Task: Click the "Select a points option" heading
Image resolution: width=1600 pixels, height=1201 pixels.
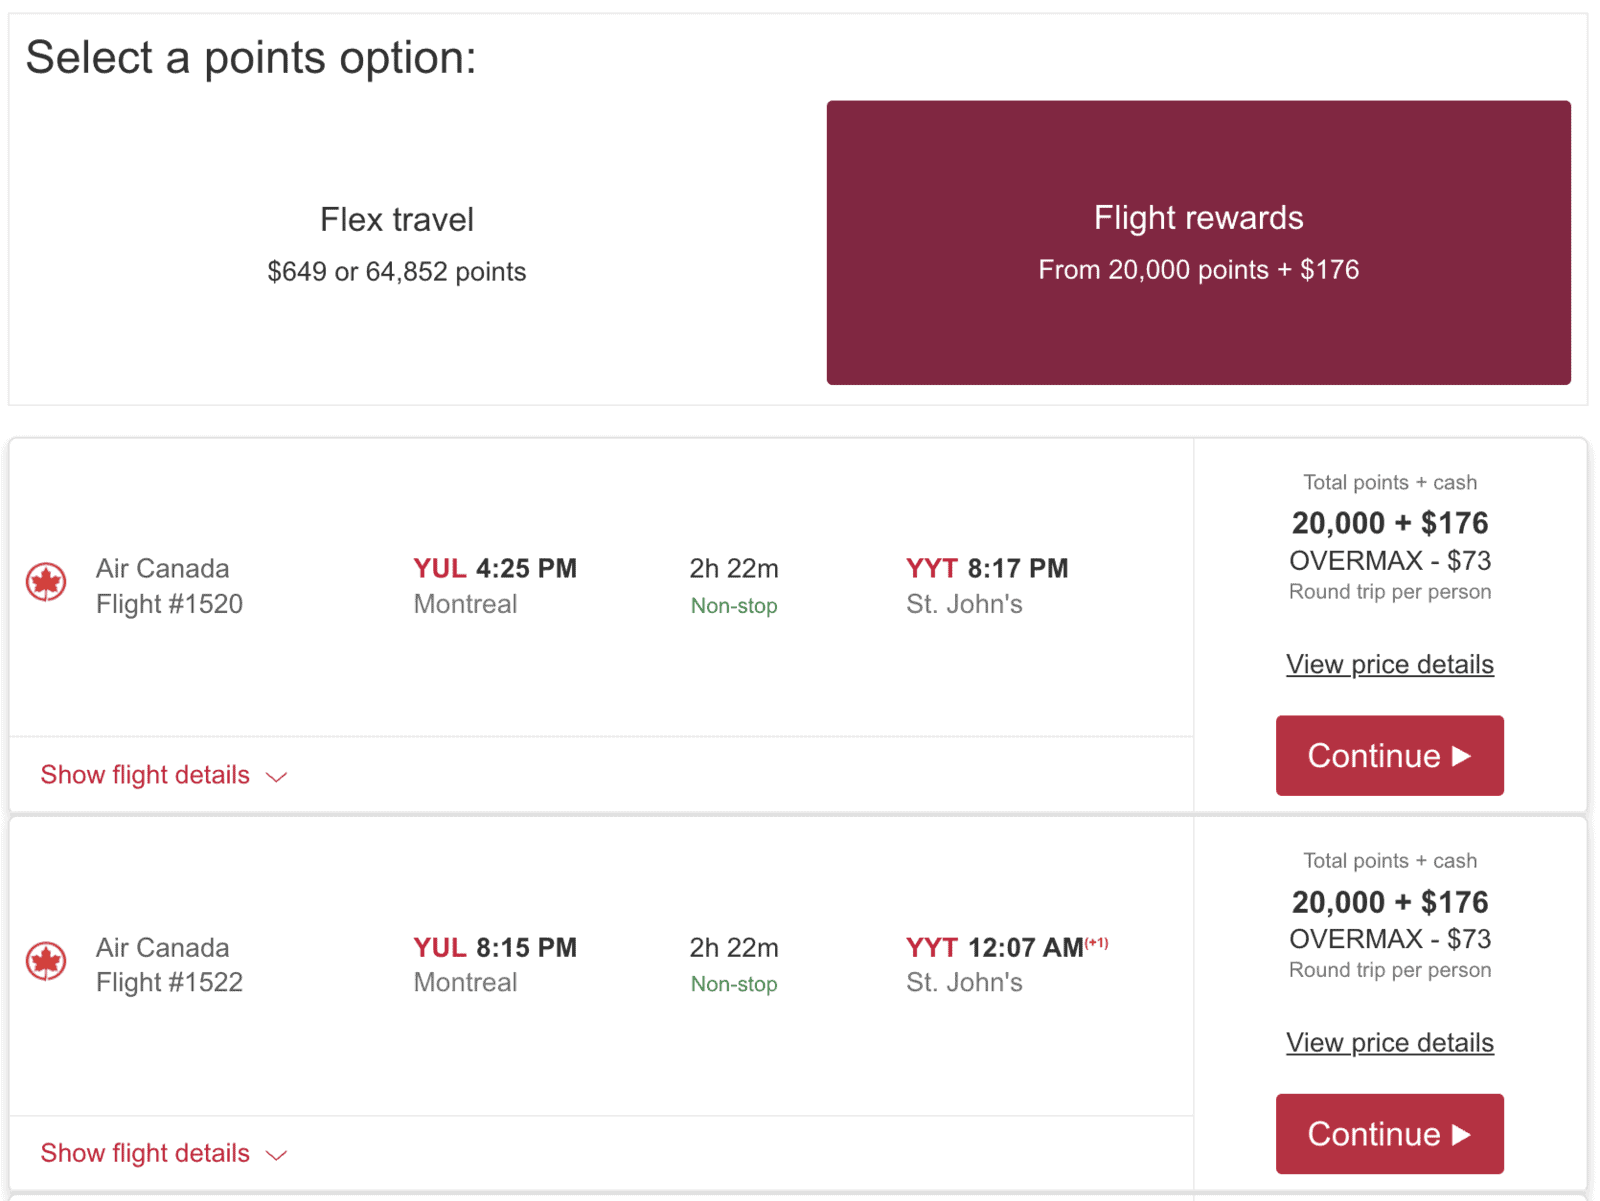Action: pos(251,58)
